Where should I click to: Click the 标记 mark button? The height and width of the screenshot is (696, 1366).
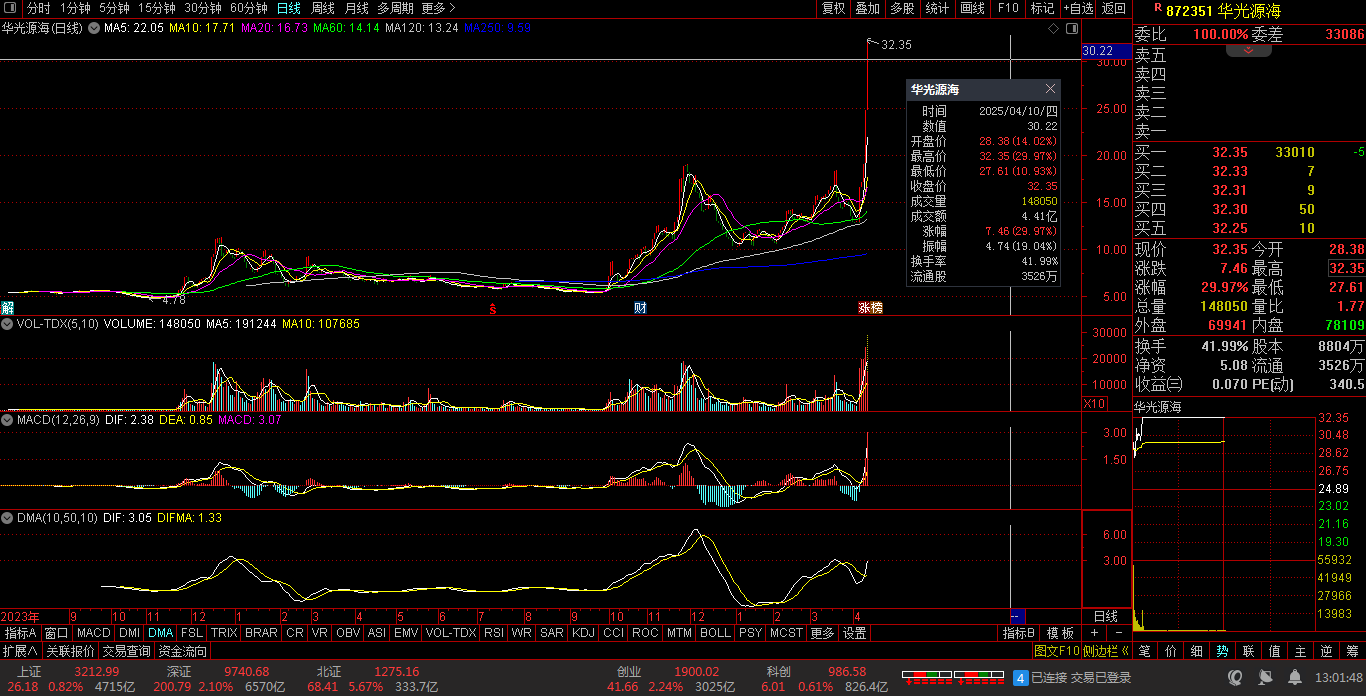pyautogui.click(x=1042, y=8)
